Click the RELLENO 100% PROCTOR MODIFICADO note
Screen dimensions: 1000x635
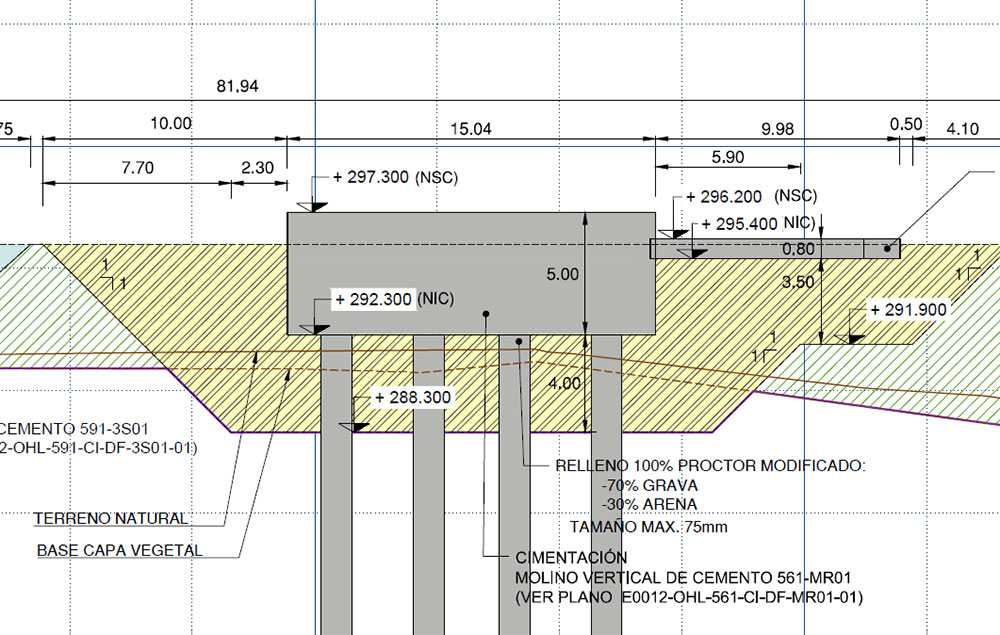[709, 467]
